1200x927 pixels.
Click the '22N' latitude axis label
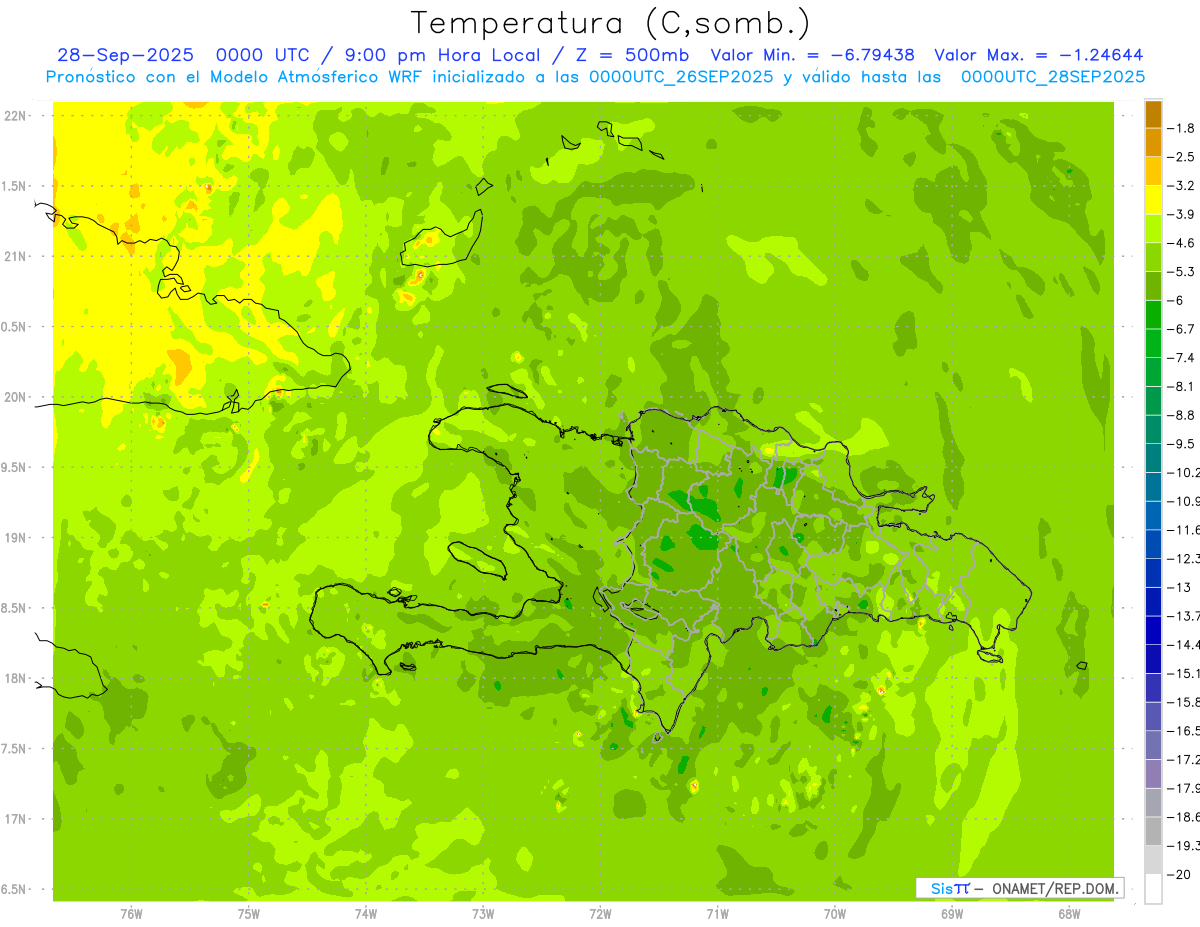16,115
